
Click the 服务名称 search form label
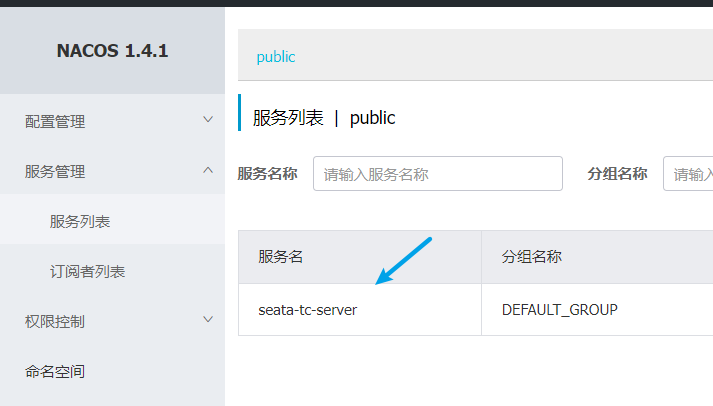pos(268,174)
